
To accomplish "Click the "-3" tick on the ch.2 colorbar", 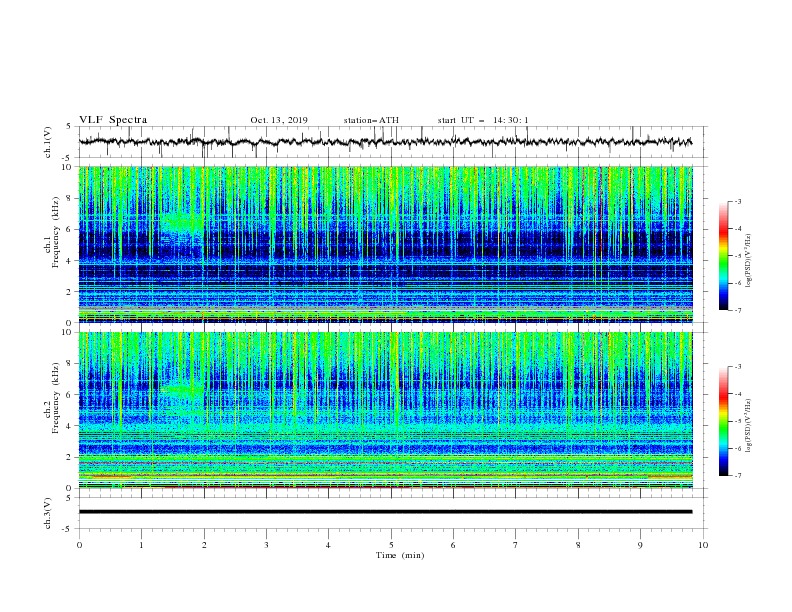I will point(738,367).
